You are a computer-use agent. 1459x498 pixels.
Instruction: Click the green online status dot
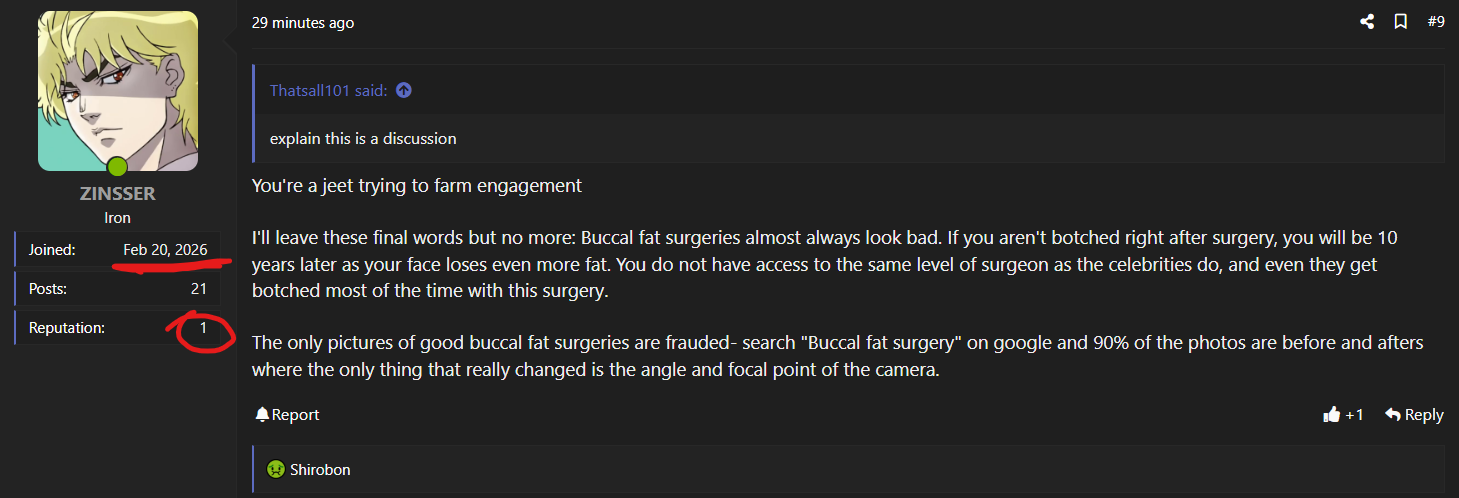[118, 167]
